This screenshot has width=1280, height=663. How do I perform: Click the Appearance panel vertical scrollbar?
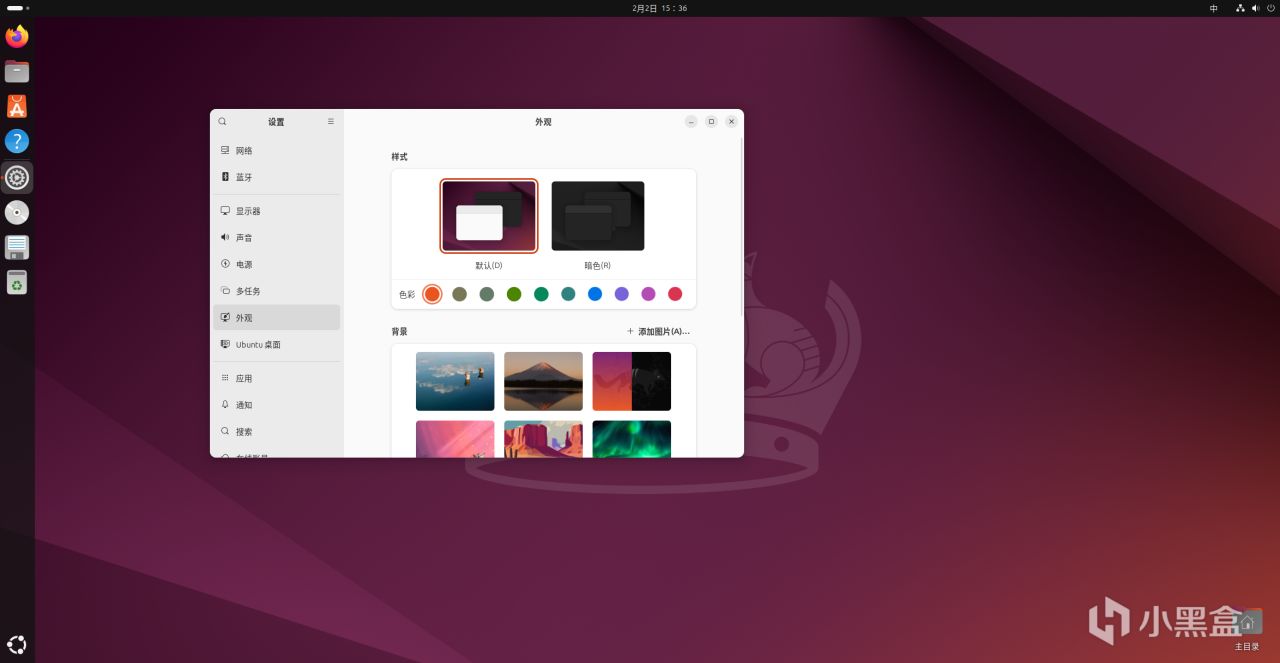(741, 225)
